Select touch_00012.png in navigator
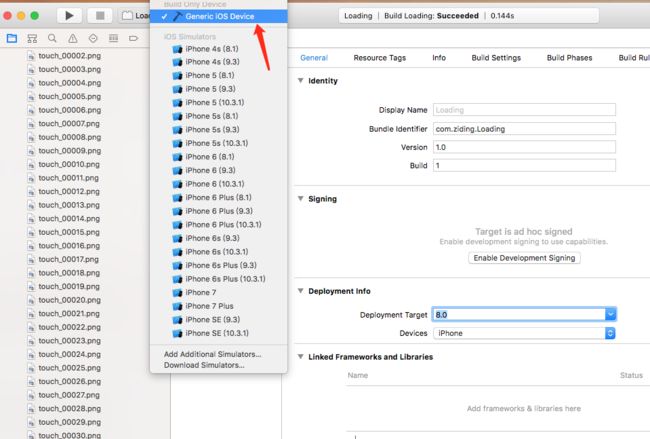Screen dimensions: 650x439 69,192
